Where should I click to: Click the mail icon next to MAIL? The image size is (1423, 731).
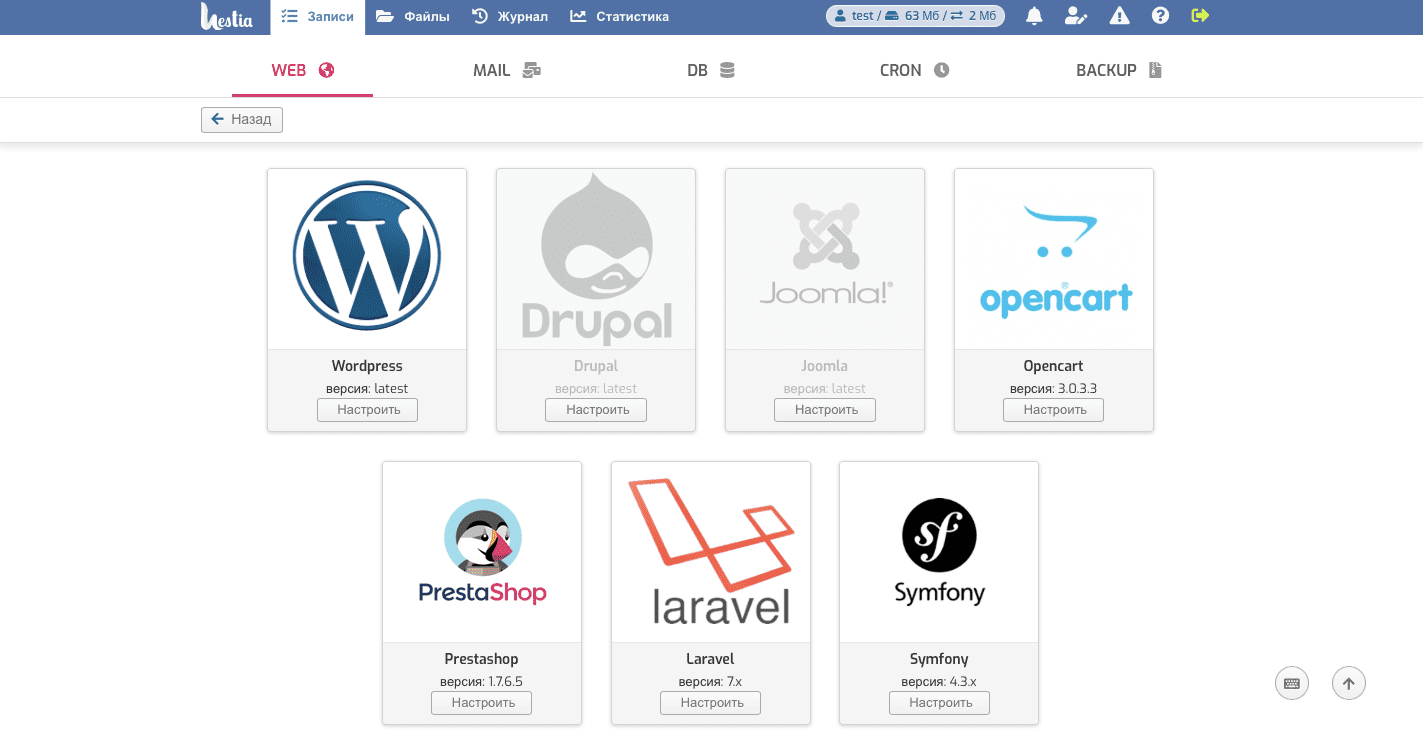coord(532,70)
